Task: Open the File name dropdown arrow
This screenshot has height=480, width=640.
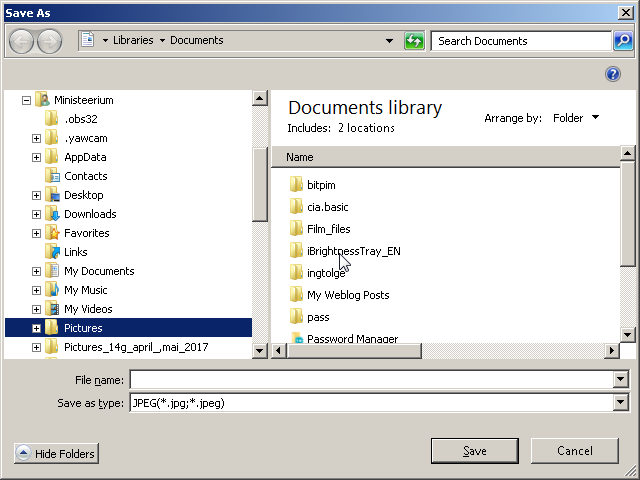Action: (620, 380)
